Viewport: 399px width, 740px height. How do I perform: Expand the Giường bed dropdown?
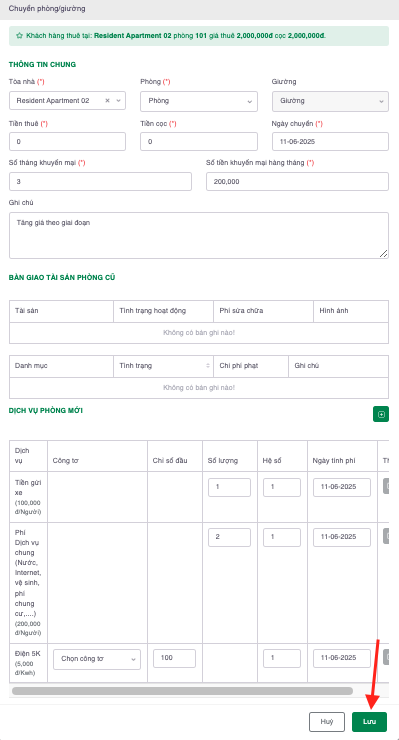[x=330, y=101]
